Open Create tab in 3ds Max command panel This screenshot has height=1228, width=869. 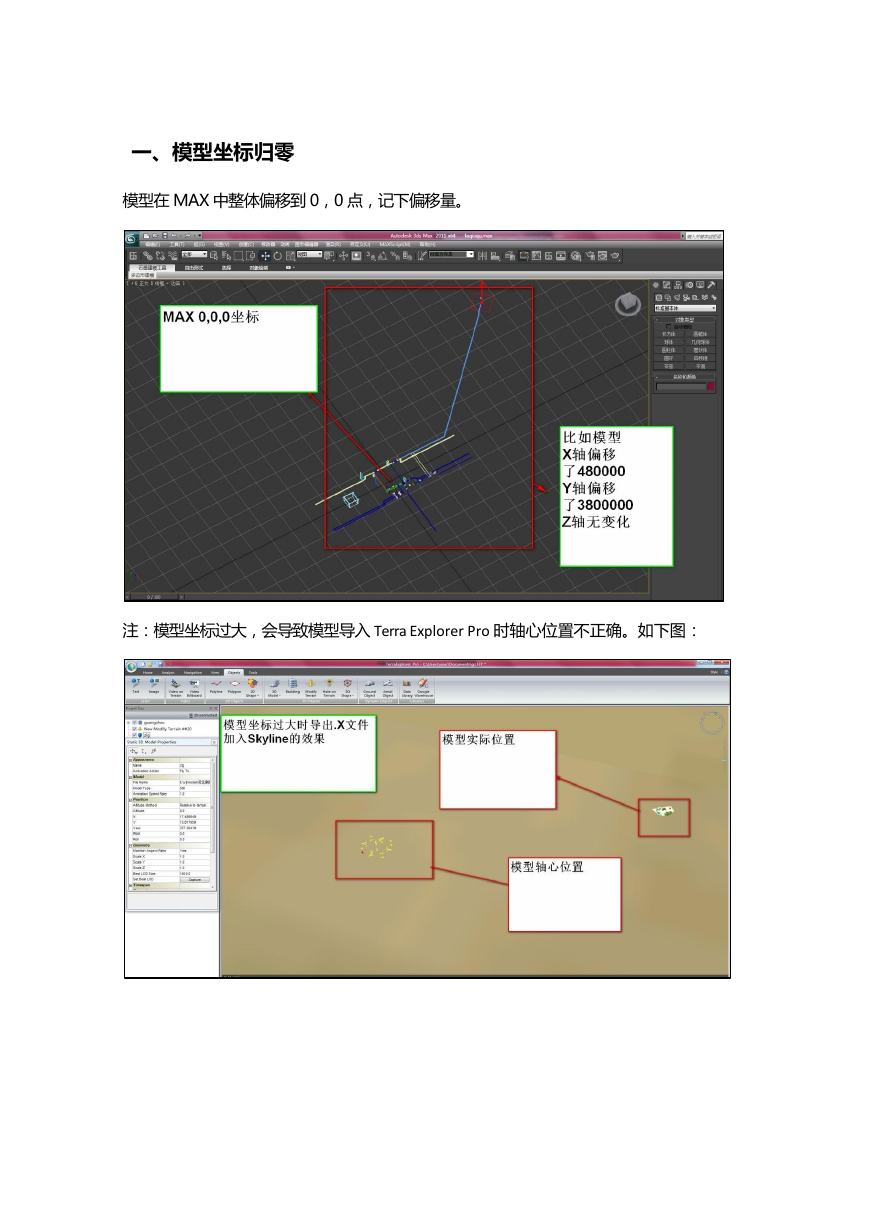(656, 285)
